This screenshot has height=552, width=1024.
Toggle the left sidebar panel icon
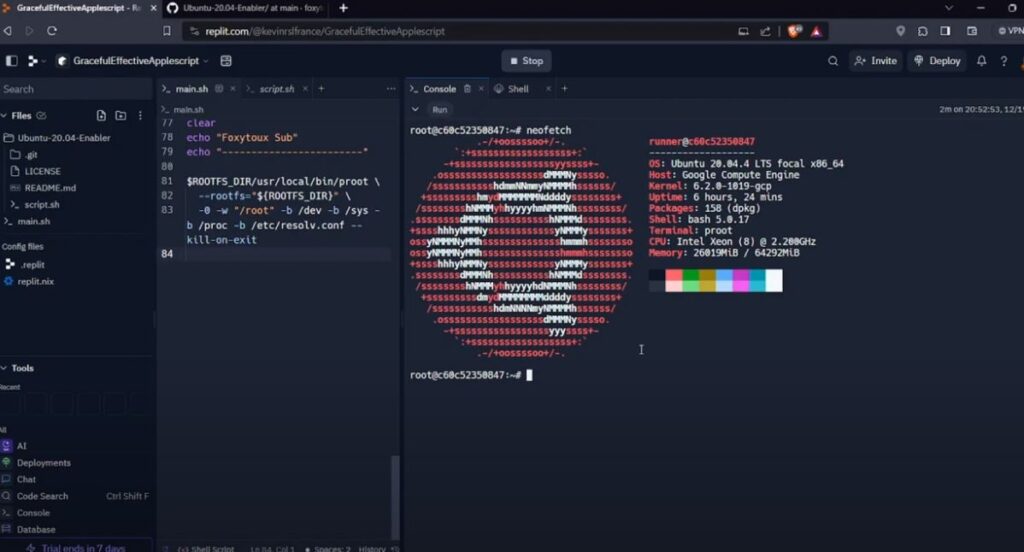12,61
